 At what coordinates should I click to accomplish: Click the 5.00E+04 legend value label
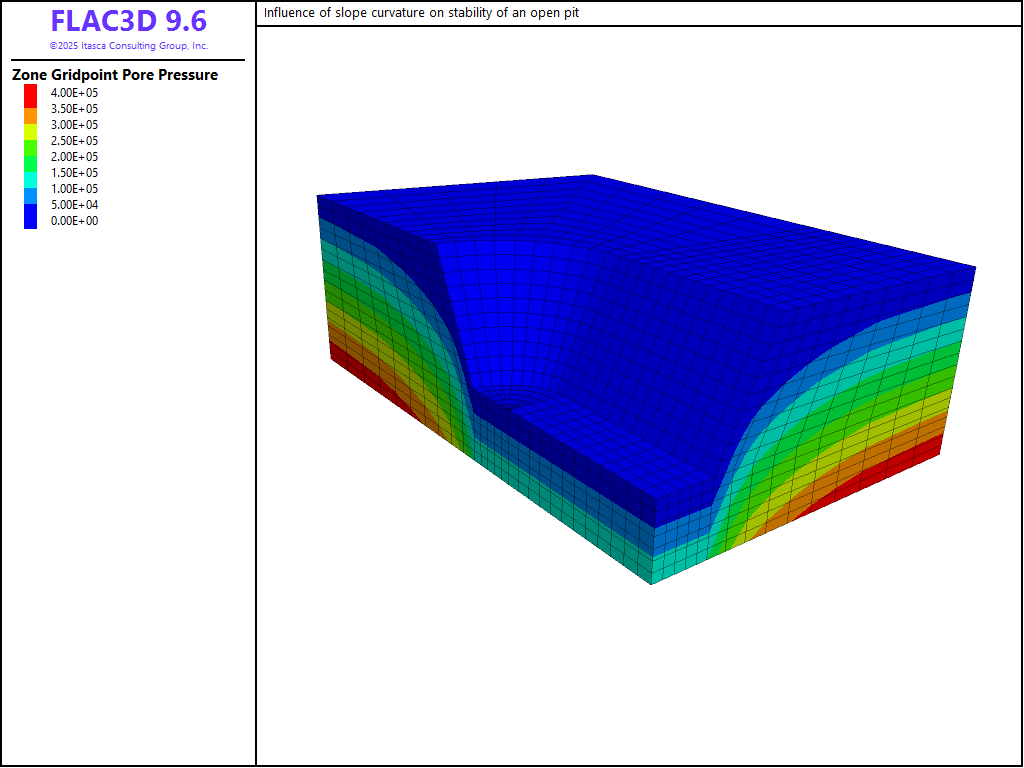click(x=74, y=205)
